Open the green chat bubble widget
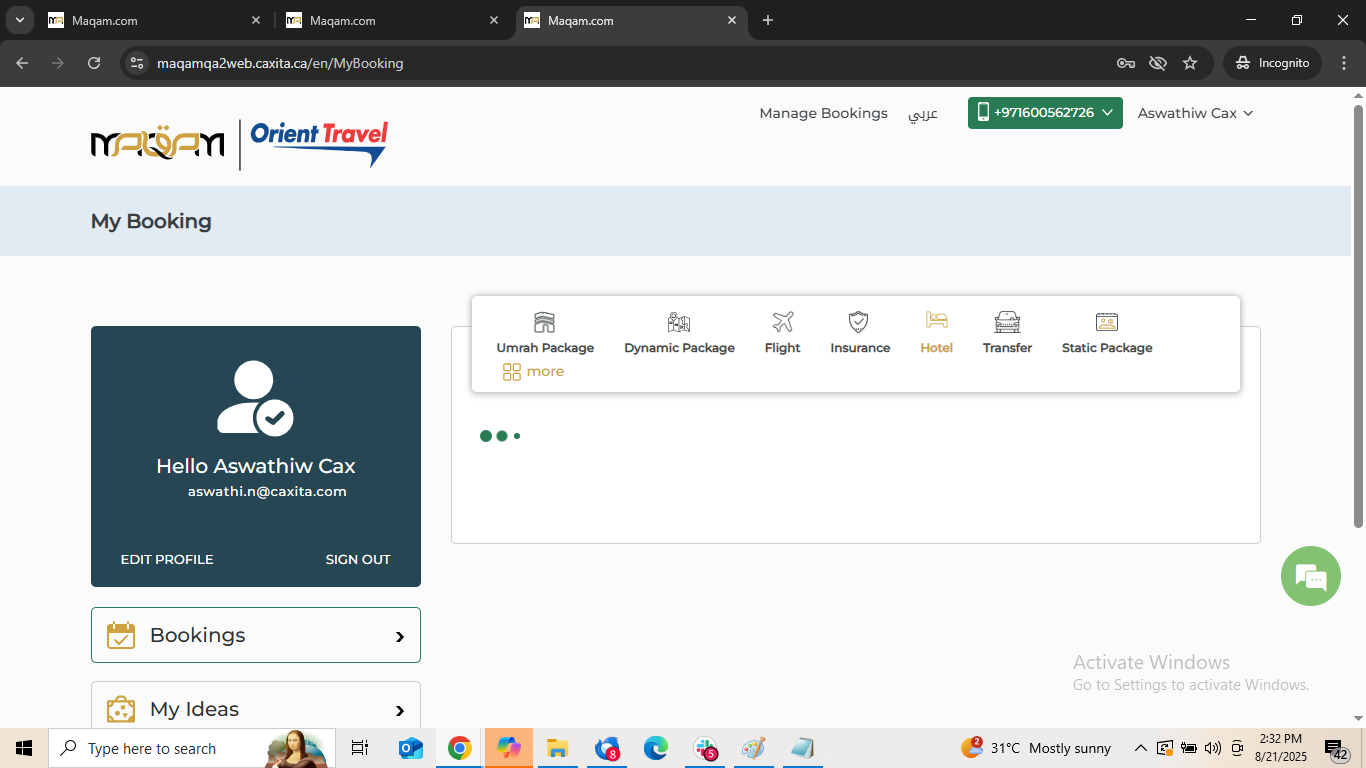Viewport: 1366px width, 768px height. pos(1310,576)
